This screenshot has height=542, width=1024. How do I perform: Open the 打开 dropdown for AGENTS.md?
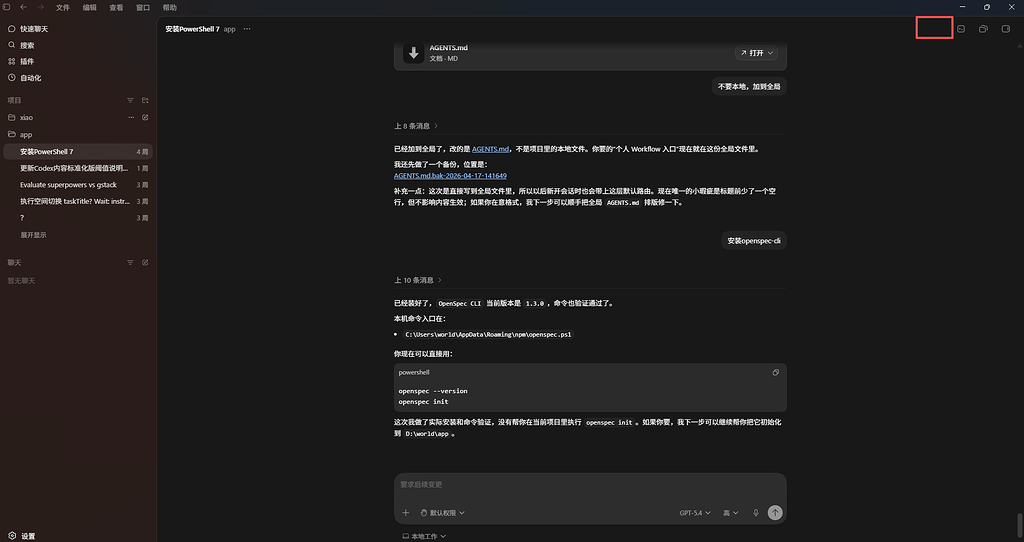point(756,53)
